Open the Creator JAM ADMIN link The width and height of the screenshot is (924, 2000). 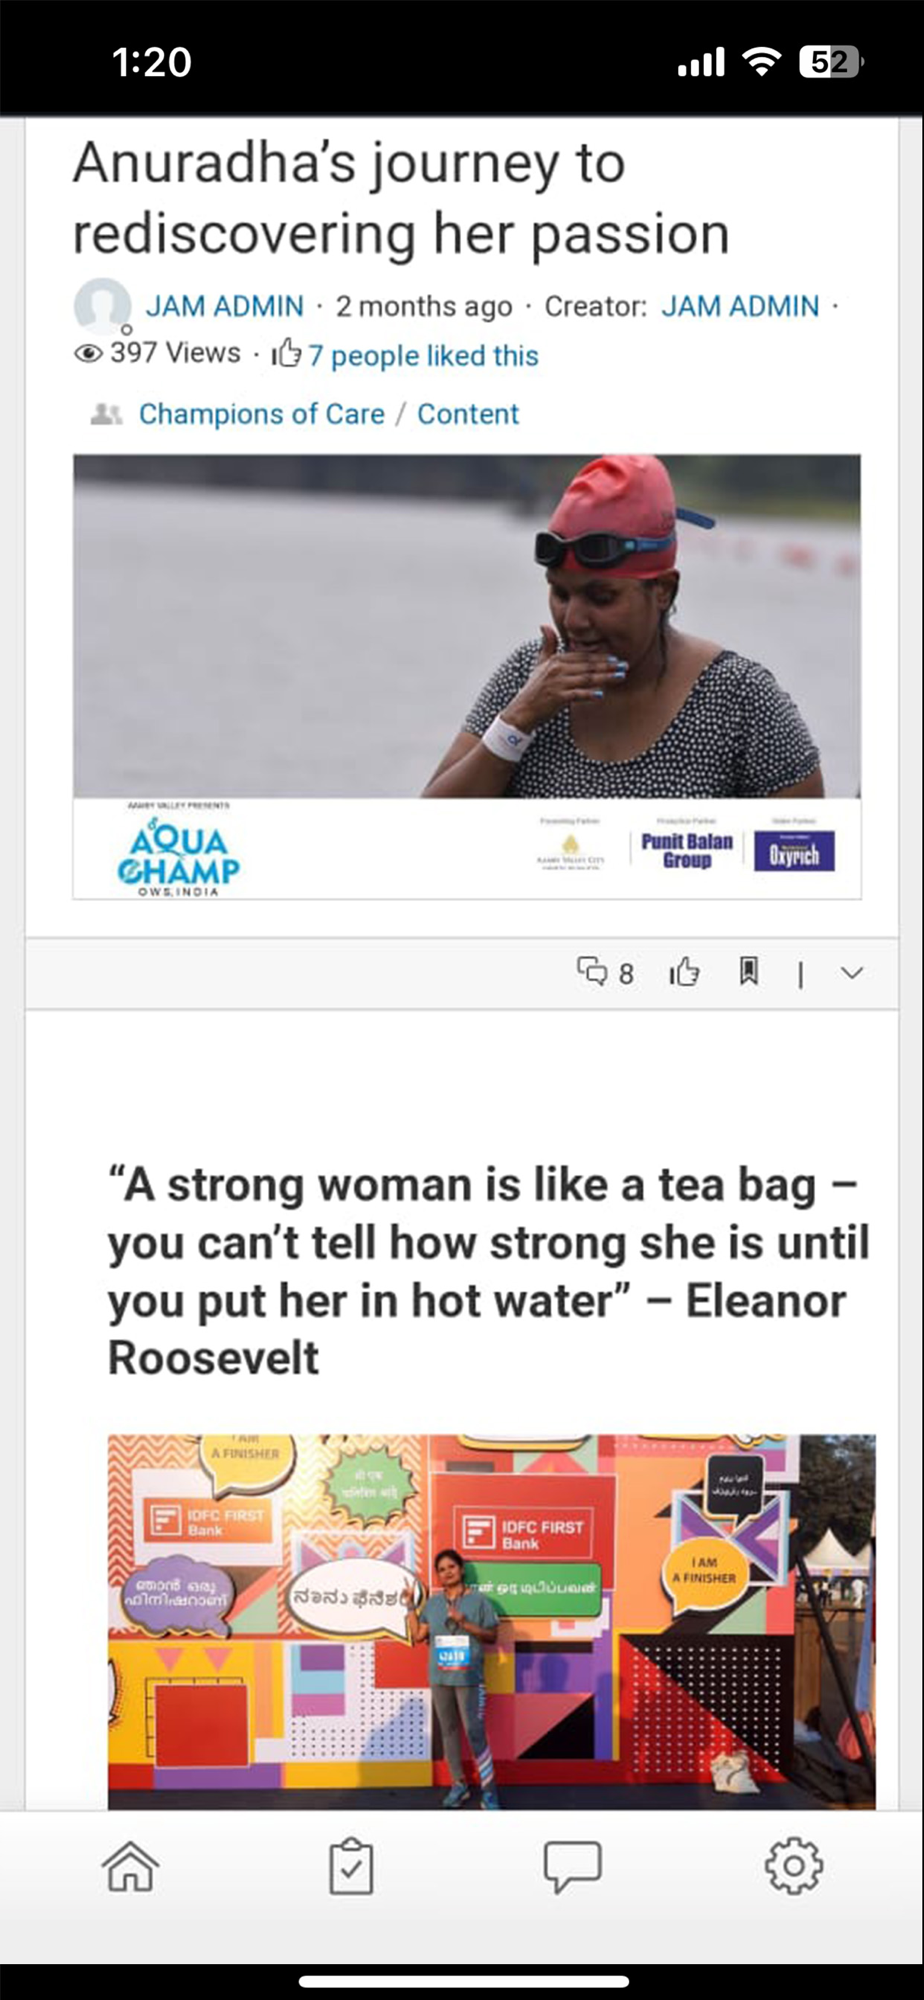(x=740, y=306)
